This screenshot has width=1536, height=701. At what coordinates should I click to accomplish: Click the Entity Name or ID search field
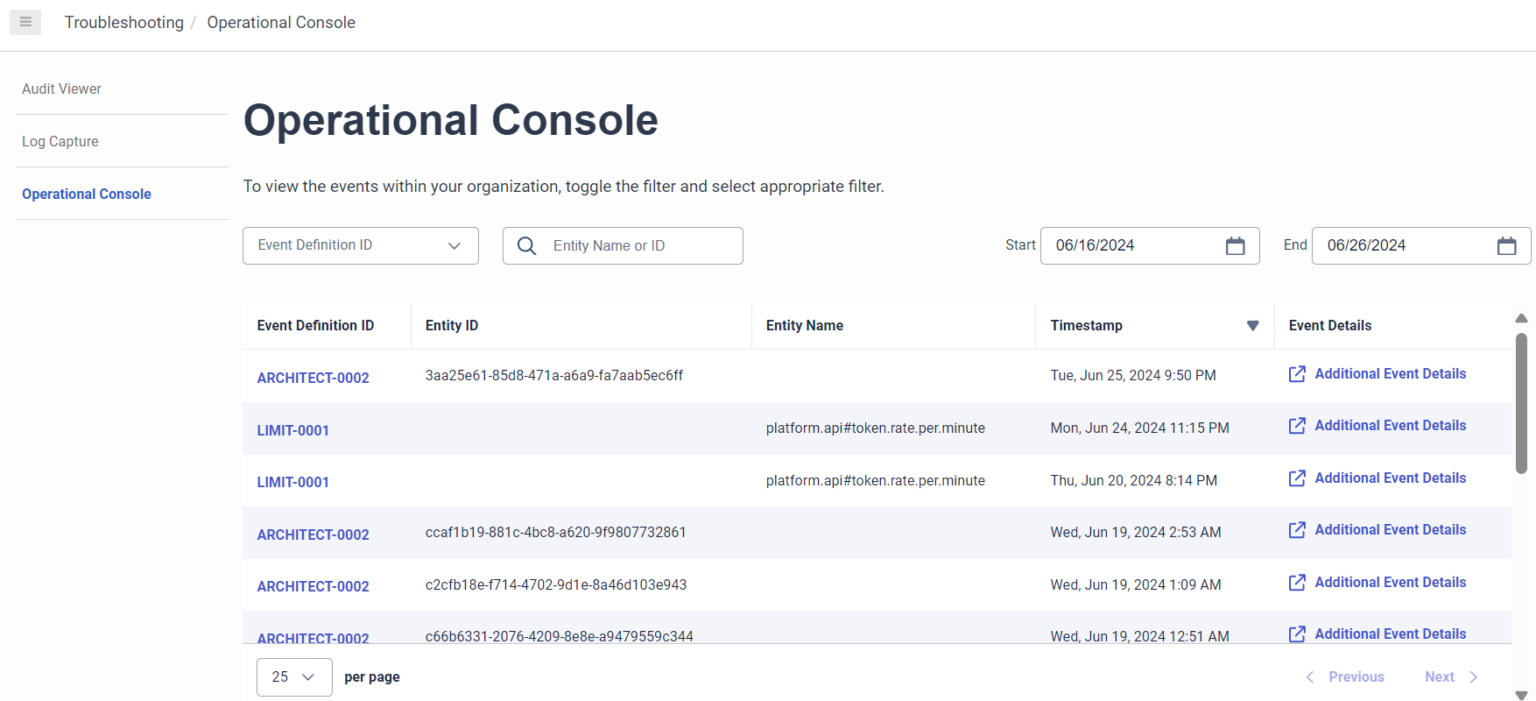630,245
